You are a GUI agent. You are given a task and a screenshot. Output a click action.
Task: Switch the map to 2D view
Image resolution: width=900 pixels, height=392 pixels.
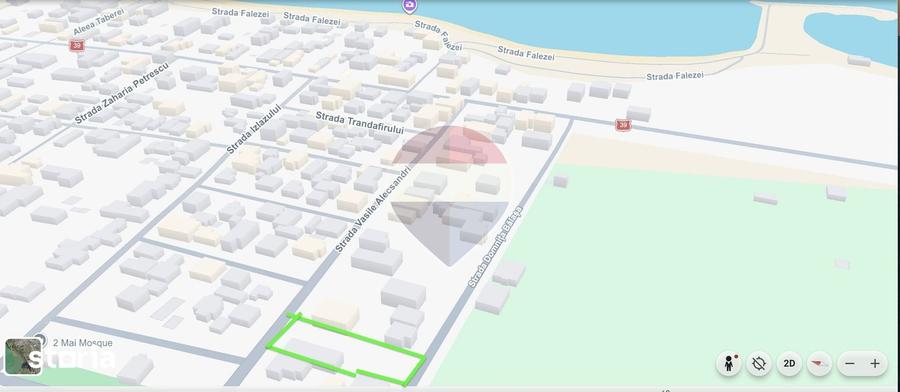(789, 363)
